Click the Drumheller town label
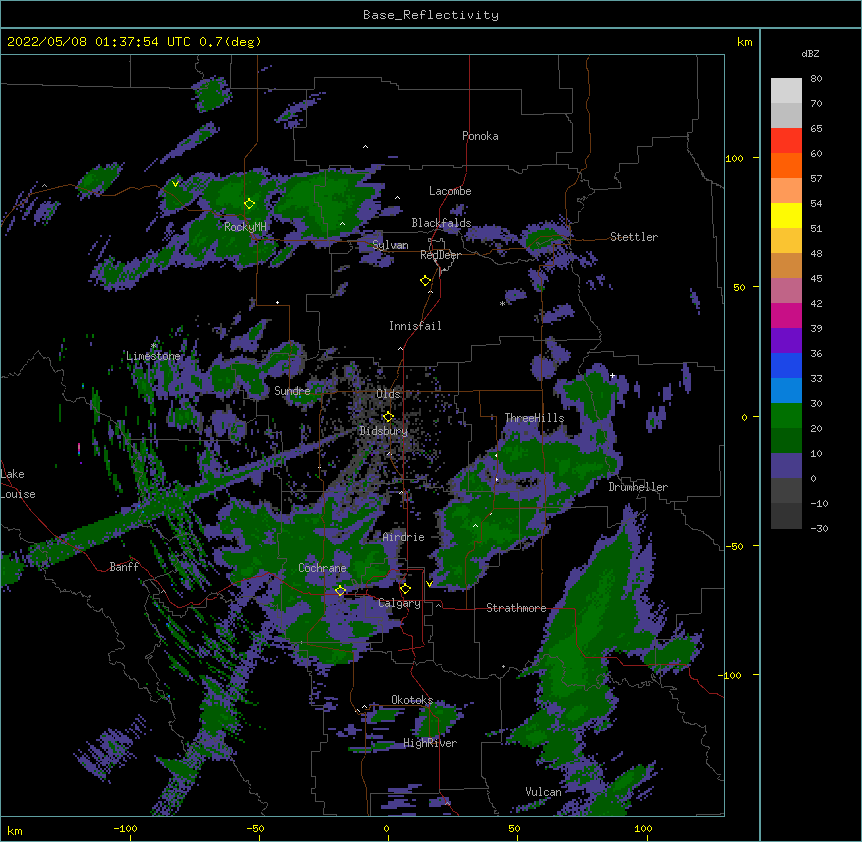This screenshot has width=862, height=842. coord(638,487)
